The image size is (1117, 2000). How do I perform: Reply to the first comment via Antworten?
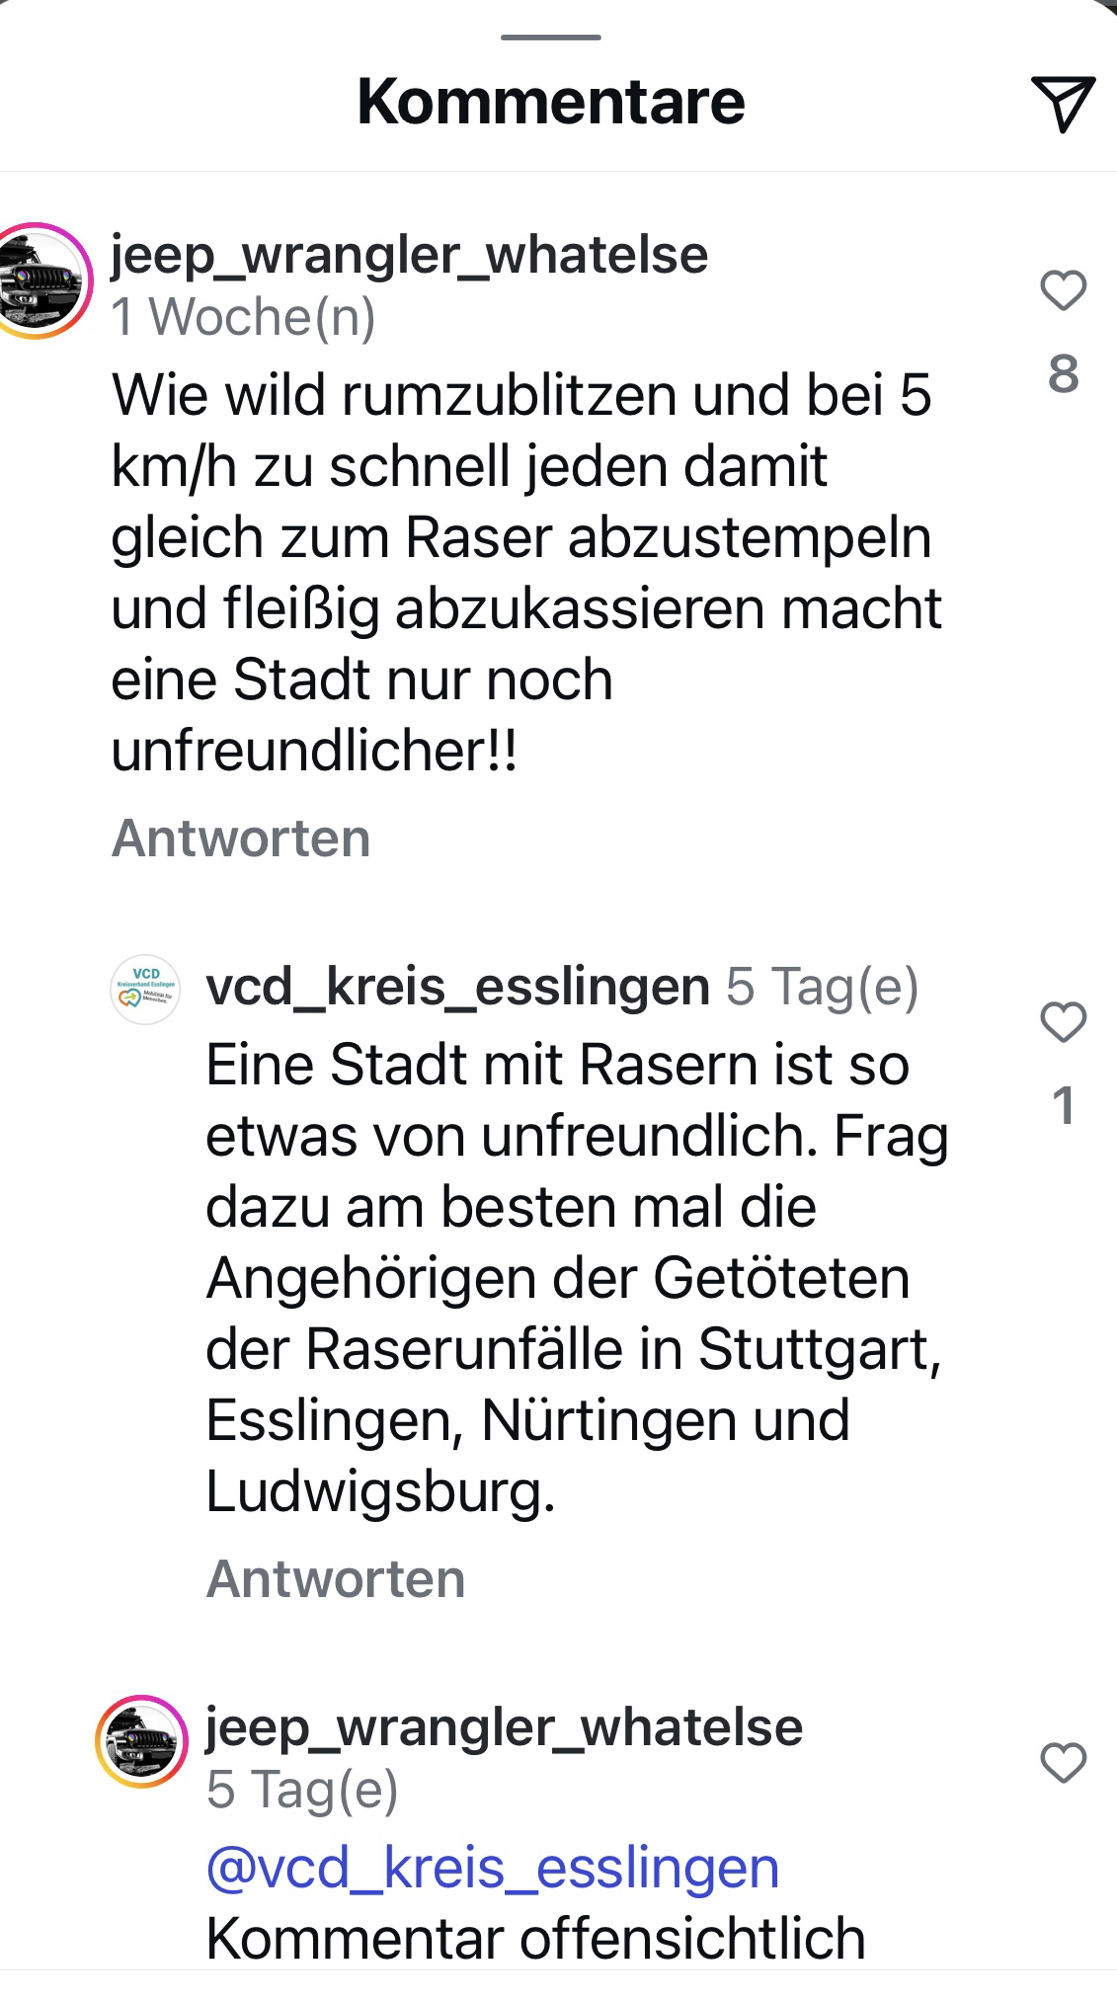click(241, 838)
